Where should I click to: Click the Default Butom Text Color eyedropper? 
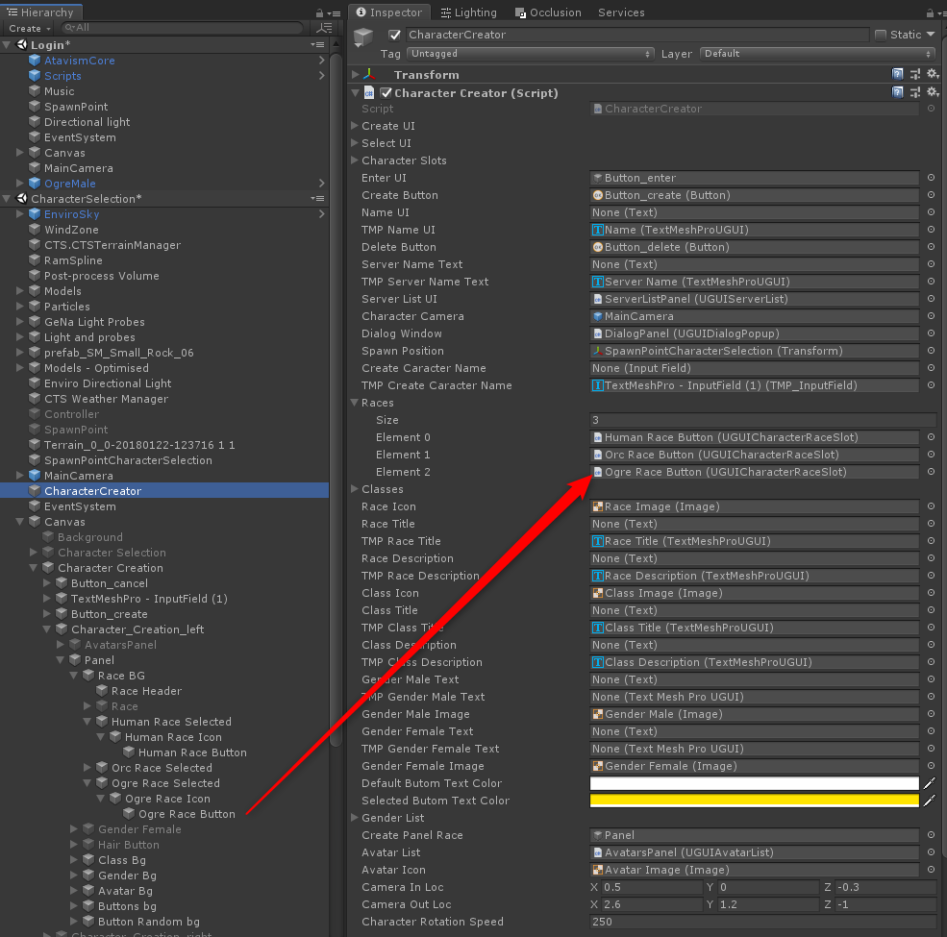929,783
